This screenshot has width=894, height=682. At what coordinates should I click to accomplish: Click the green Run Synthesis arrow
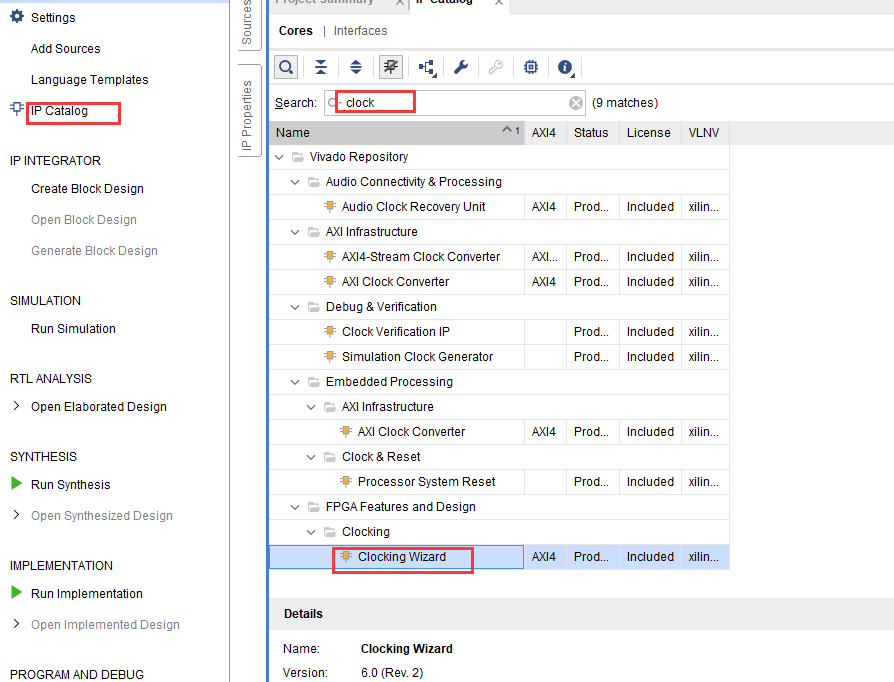pos(17,484)
